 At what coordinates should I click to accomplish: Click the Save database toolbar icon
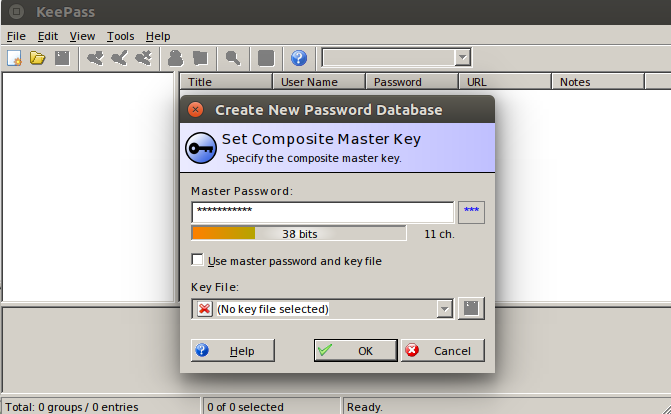[62, 58]
